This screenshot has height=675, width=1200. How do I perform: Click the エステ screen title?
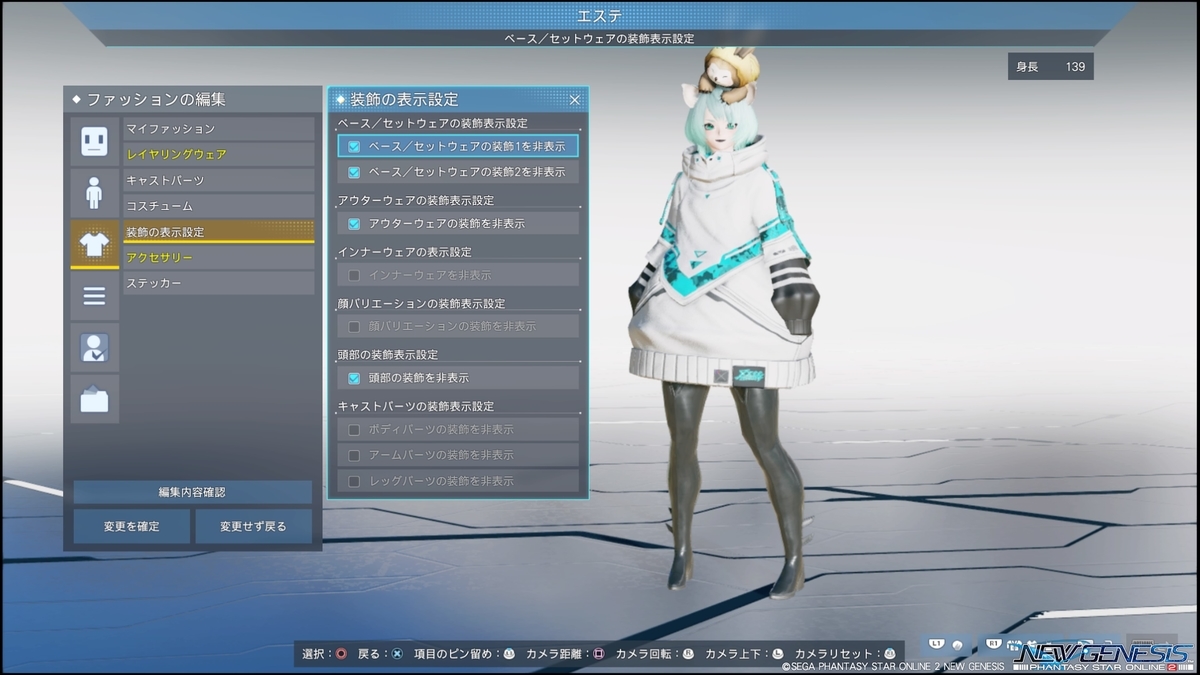(x=600, y=16)
